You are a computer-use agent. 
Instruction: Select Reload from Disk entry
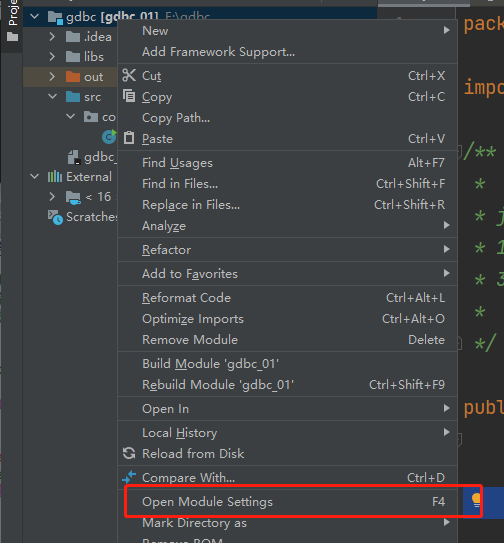pos(288,453)
